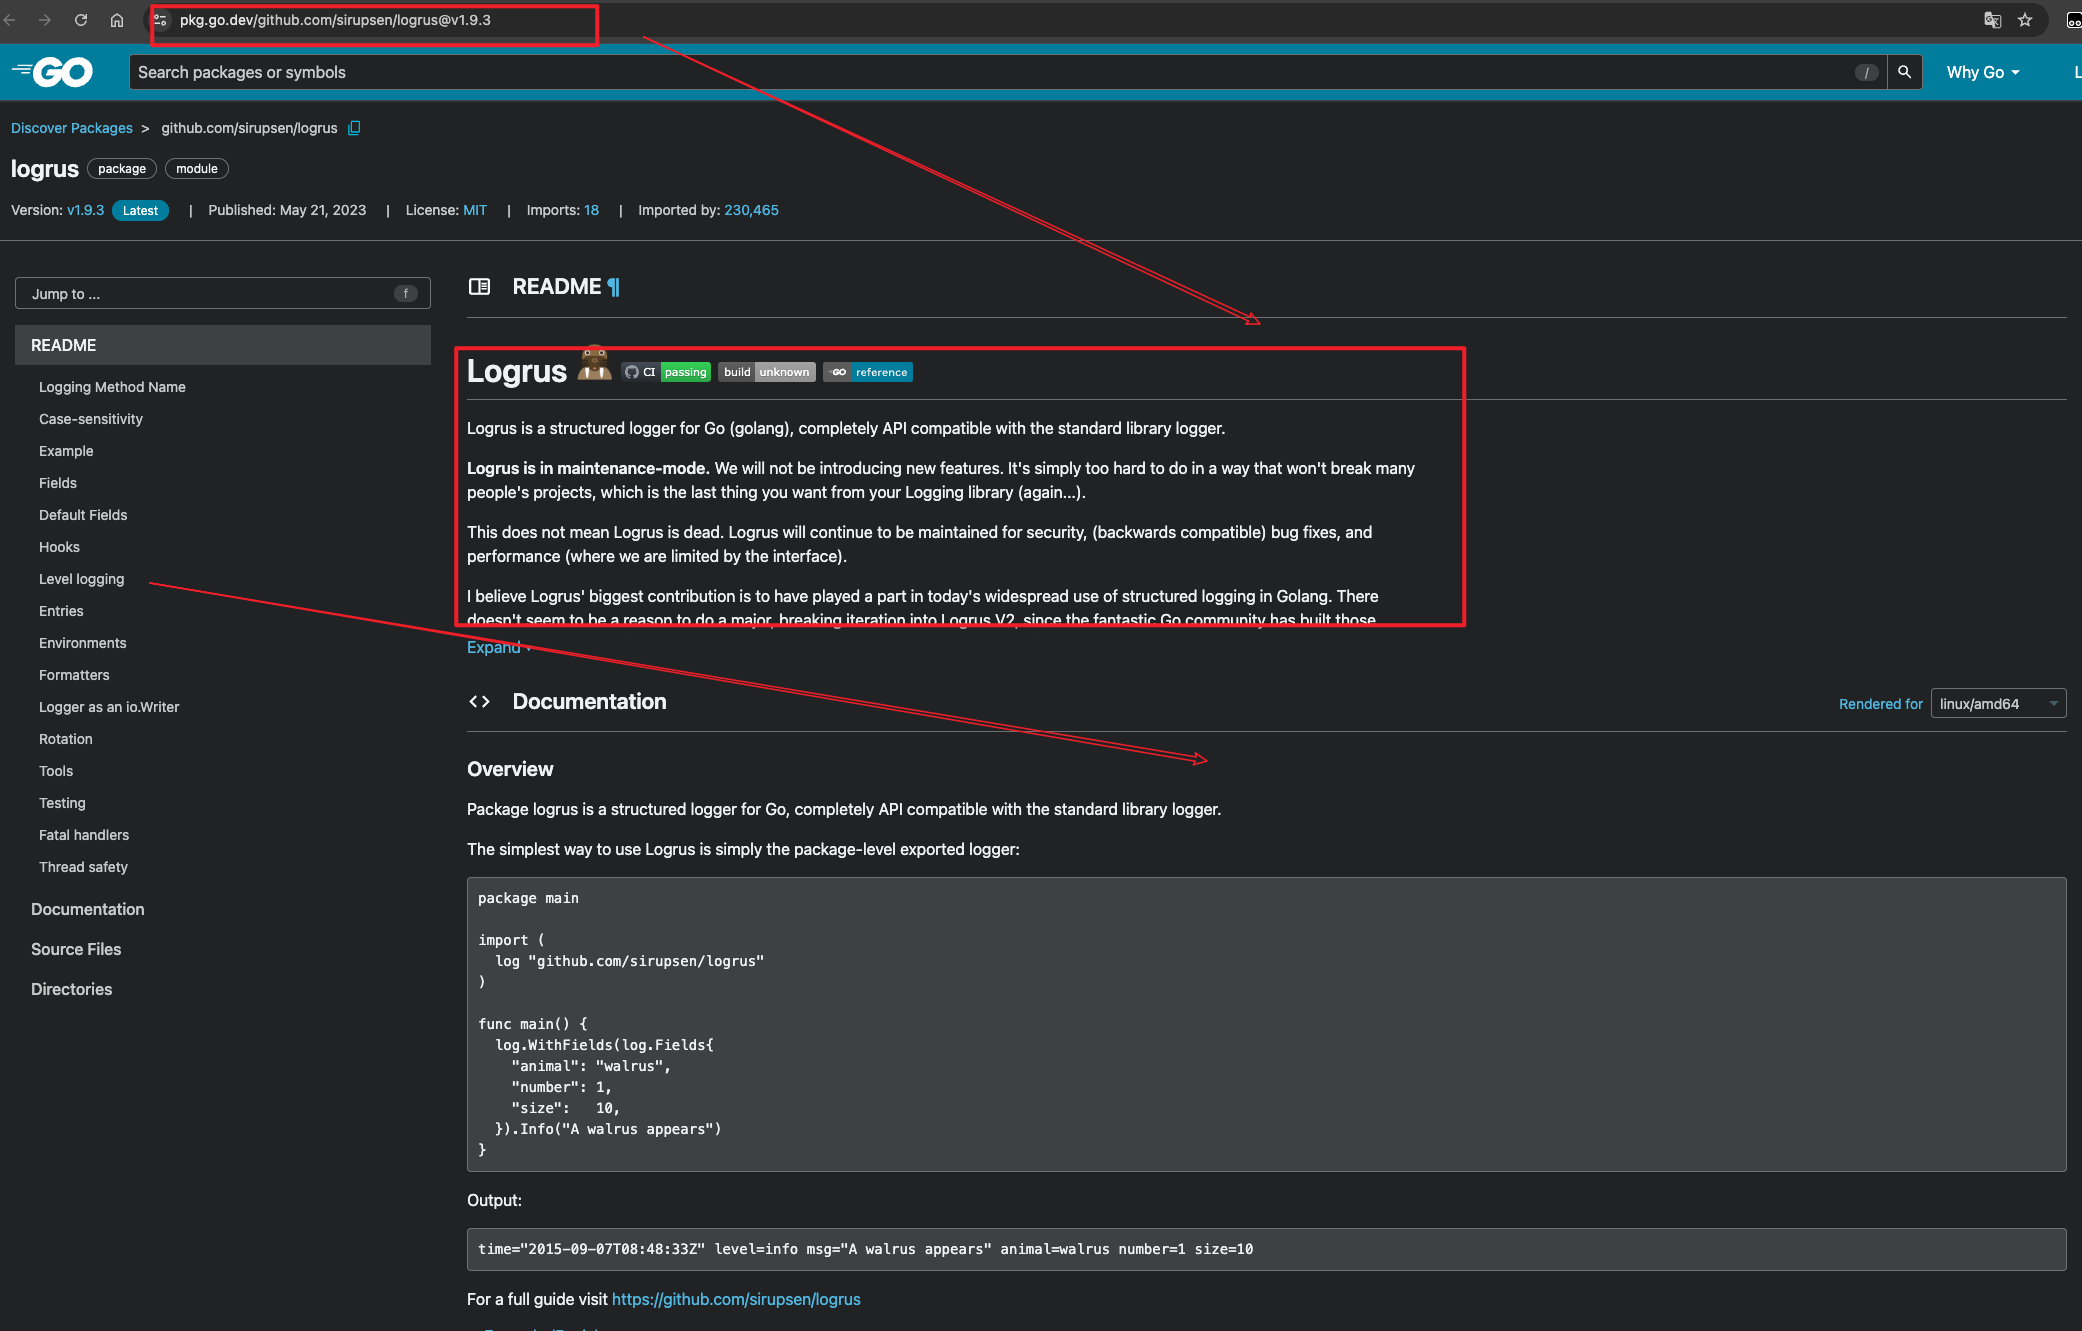This screenshot has width=2082, height=1331.
Task: Reload the page using refresh icon
Action: (x=81, y=20)
